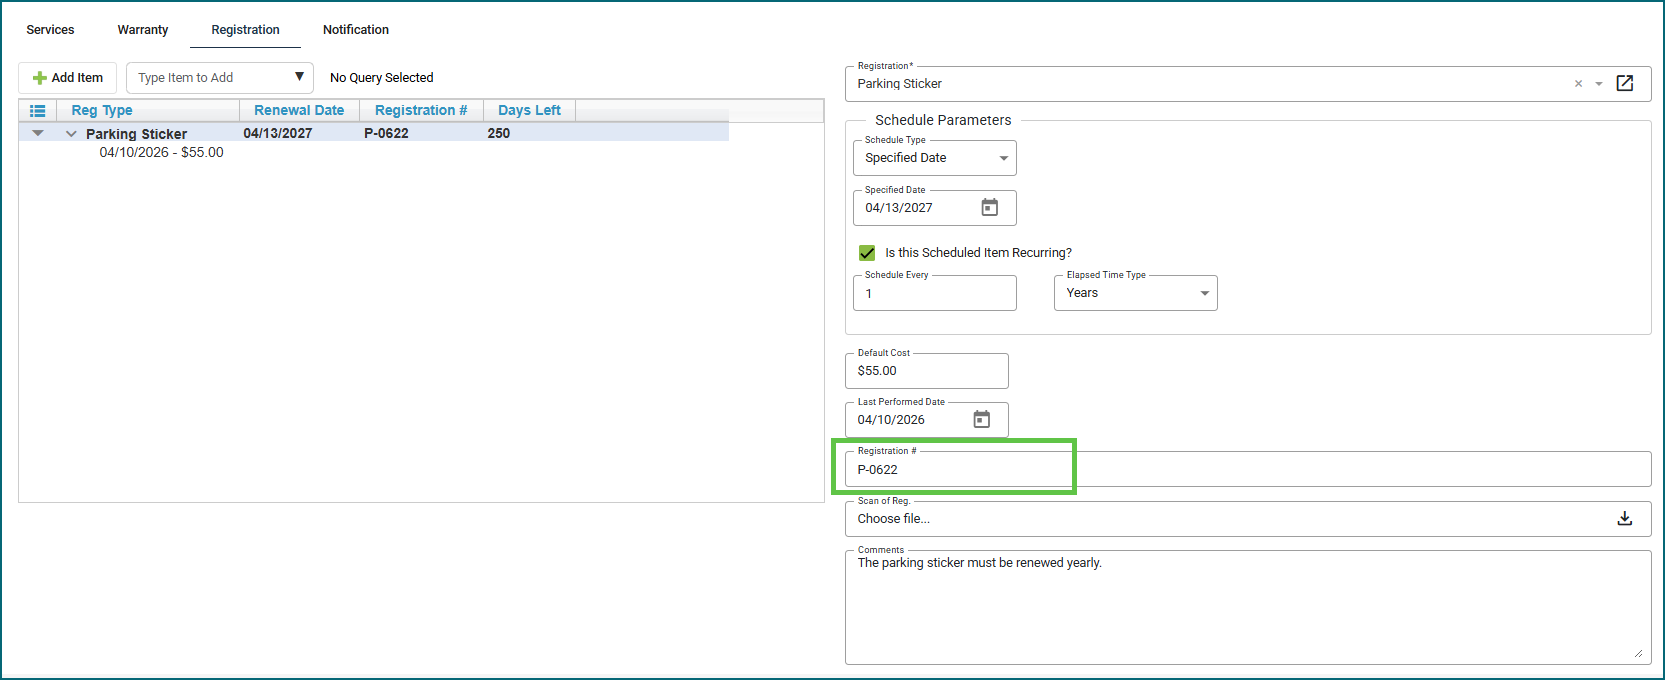Click the Schedule Every field
1665x680 pixels.
coord(935,293)
